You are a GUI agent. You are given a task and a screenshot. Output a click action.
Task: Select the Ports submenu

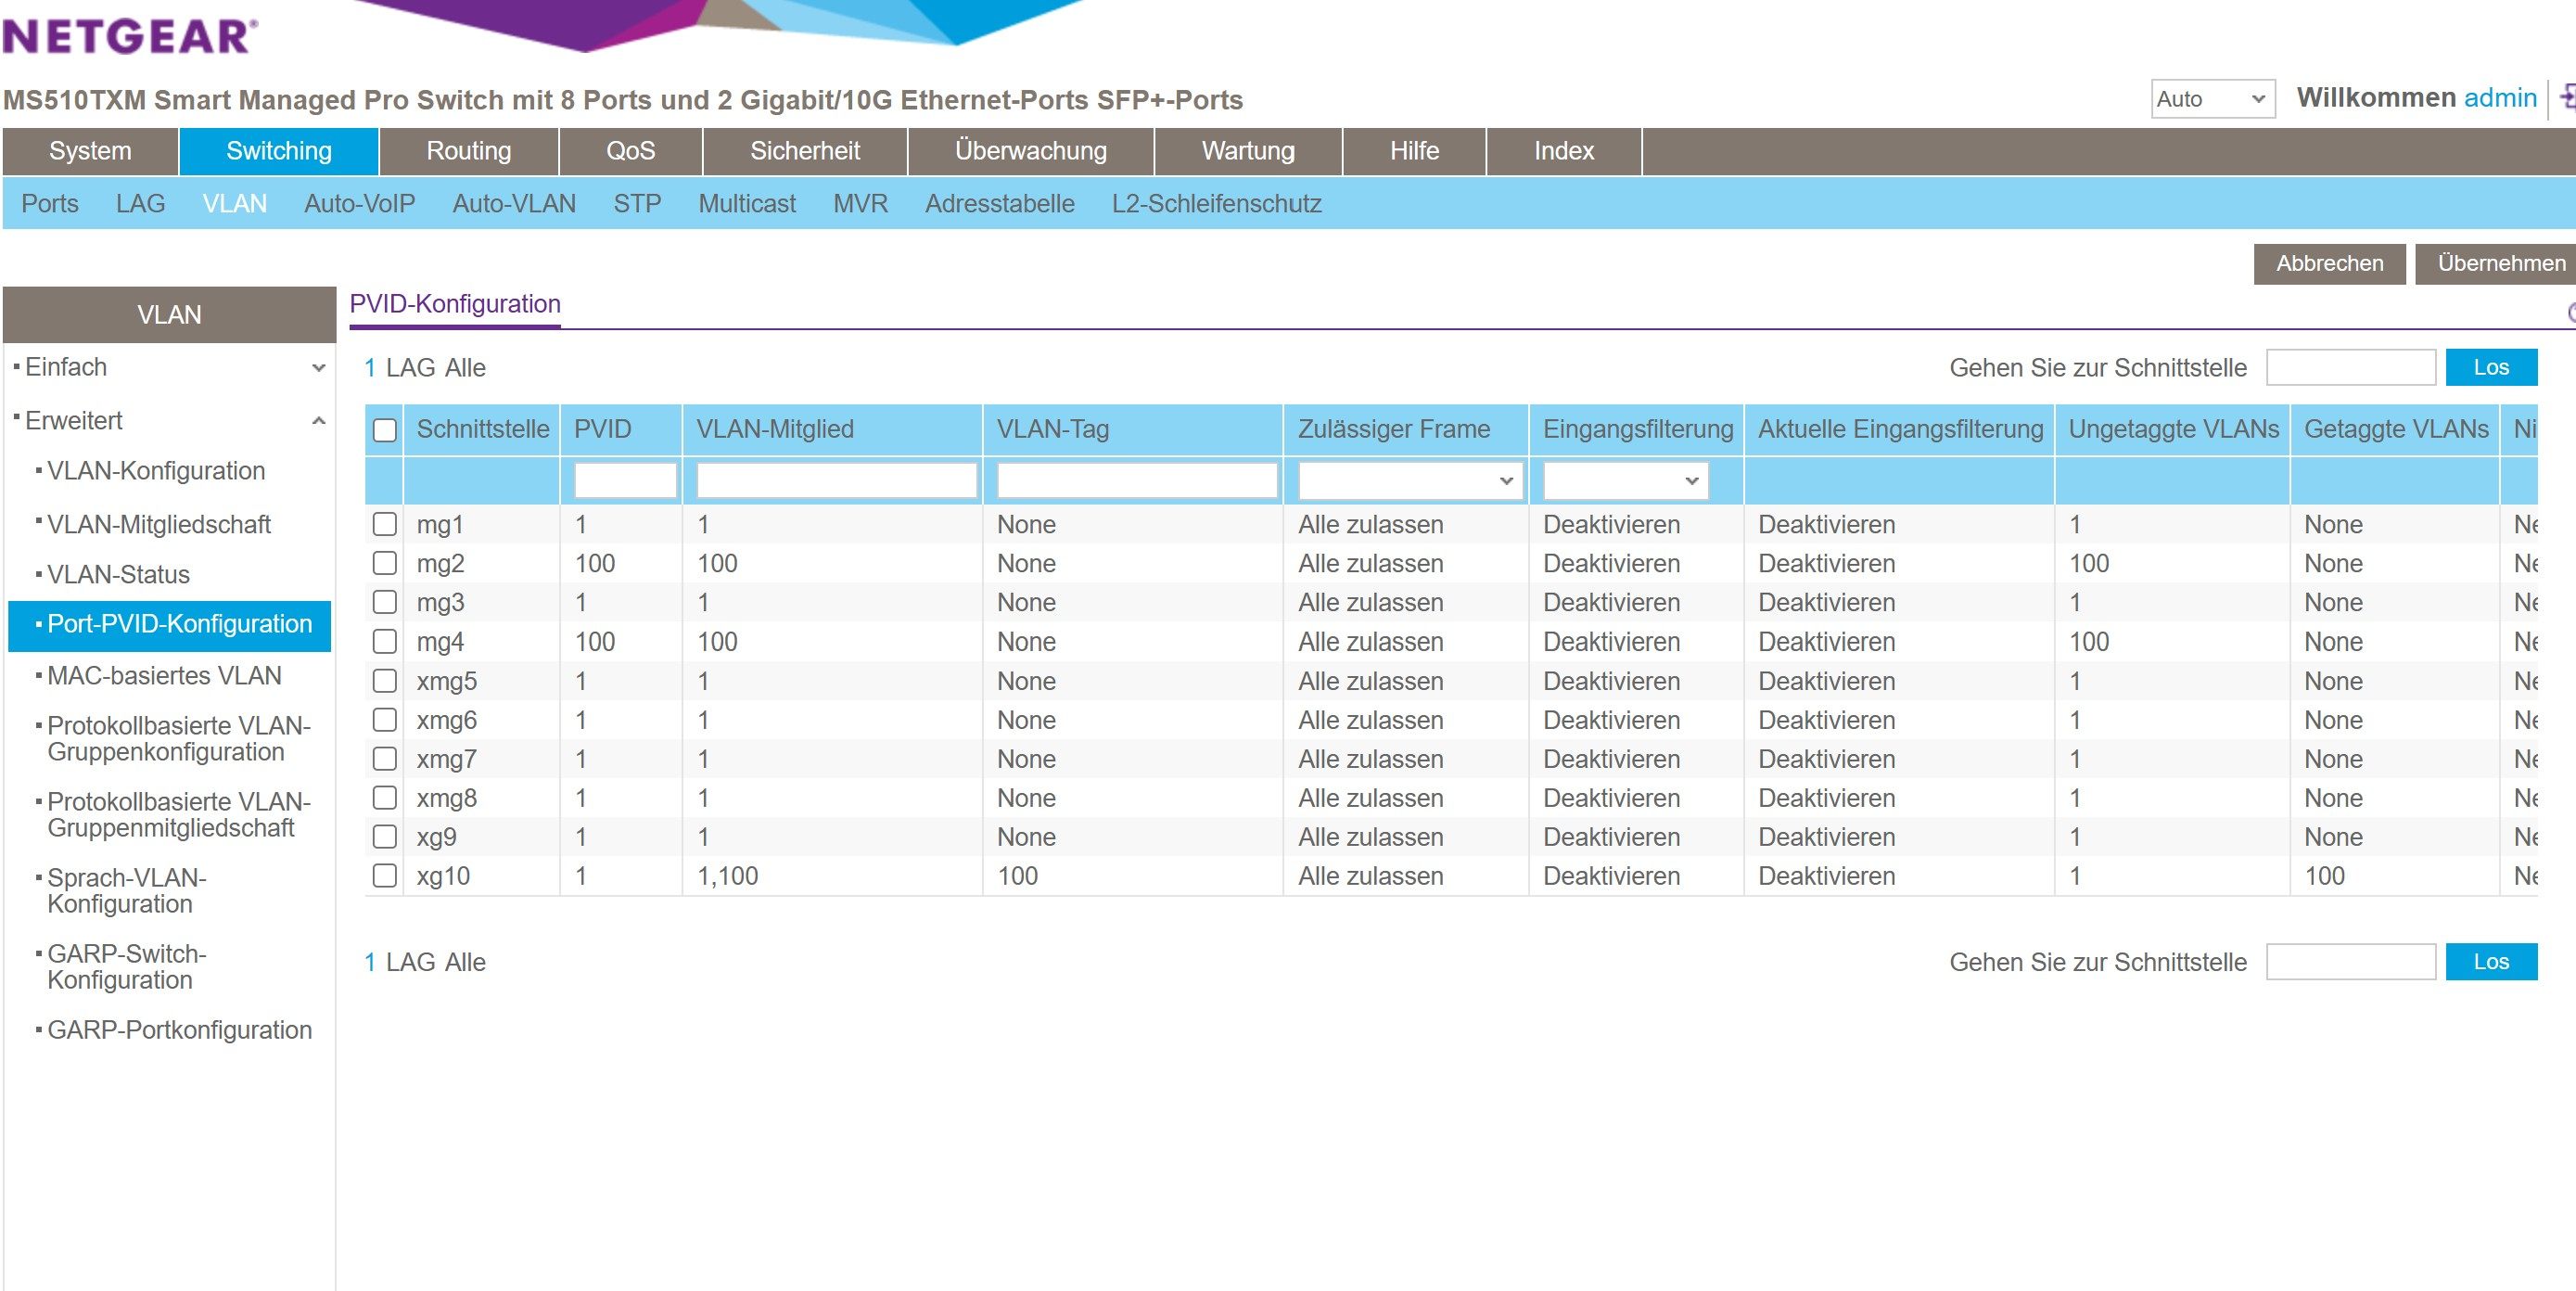(x=50, y=204)
